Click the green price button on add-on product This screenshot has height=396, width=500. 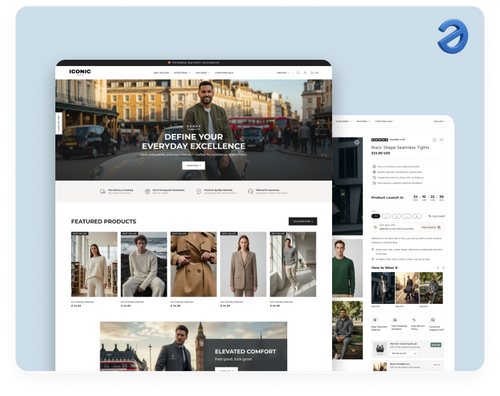(x=436, y=345)
